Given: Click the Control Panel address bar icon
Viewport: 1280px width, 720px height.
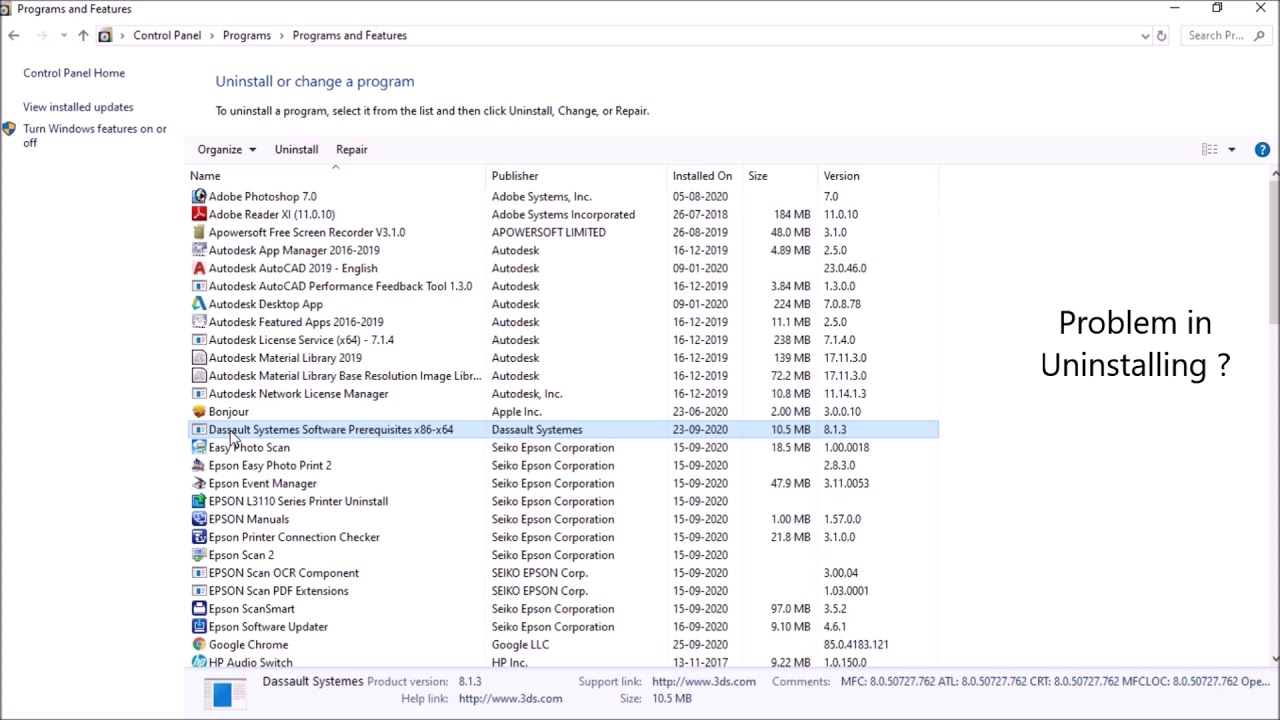Looking at the screenshot, I should point(105,36).
